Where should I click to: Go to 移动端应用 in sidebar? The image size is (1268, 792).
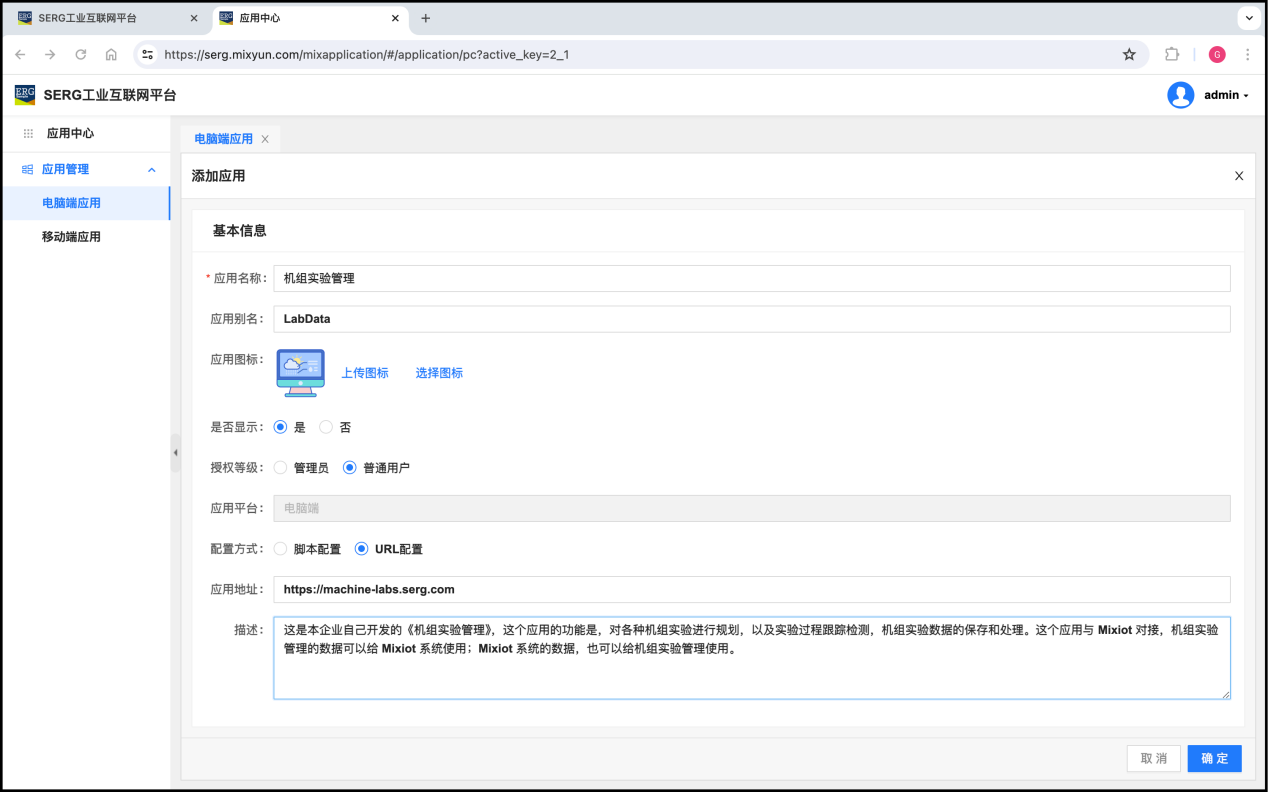pyautogui.click(x=71, y=237)
